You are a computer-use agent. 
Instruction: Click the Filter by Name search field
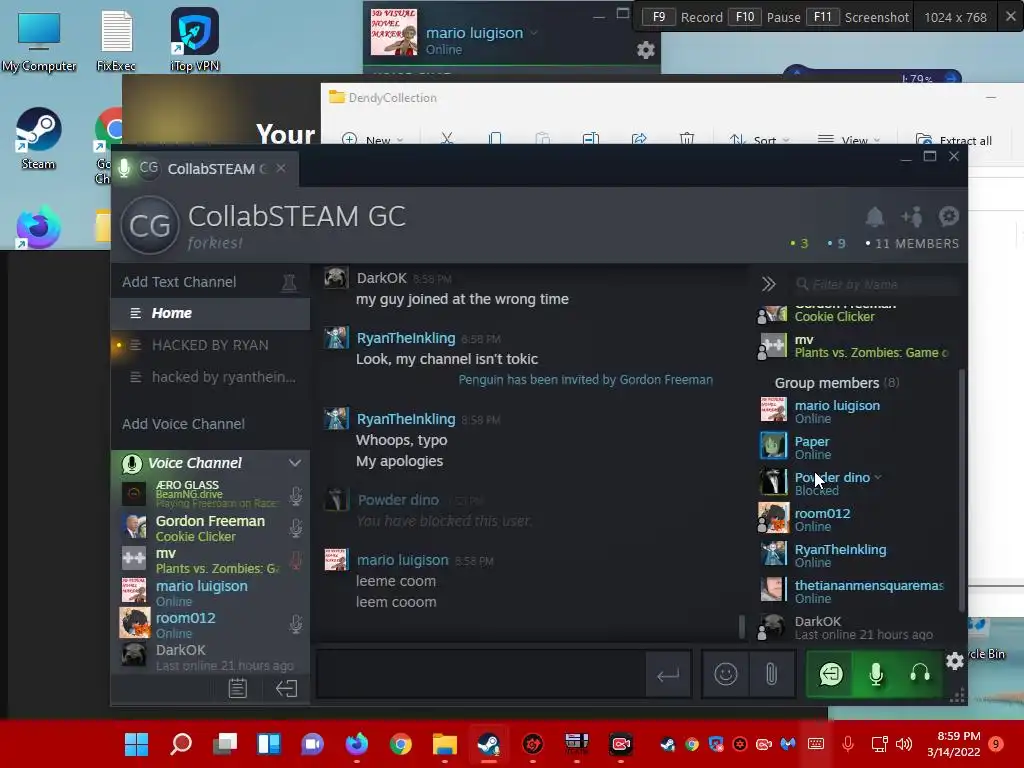point(874,284)
